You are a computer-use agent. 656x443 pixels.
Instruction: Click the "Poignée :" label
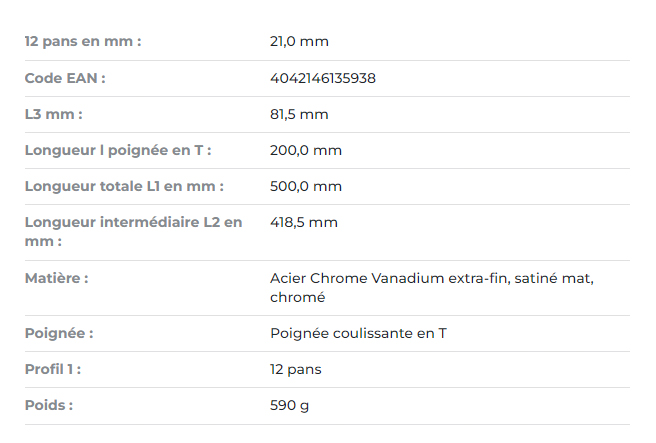59,333
